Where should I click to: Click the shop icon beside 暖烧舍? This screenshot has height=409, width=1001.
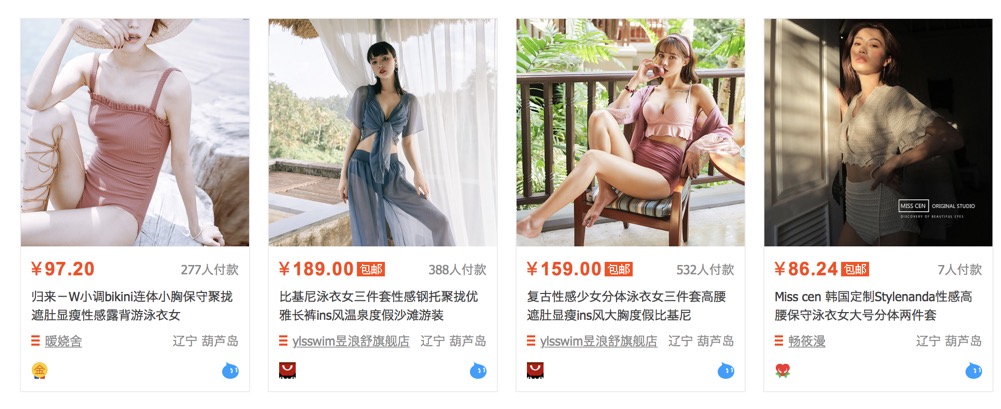(35, 341)
